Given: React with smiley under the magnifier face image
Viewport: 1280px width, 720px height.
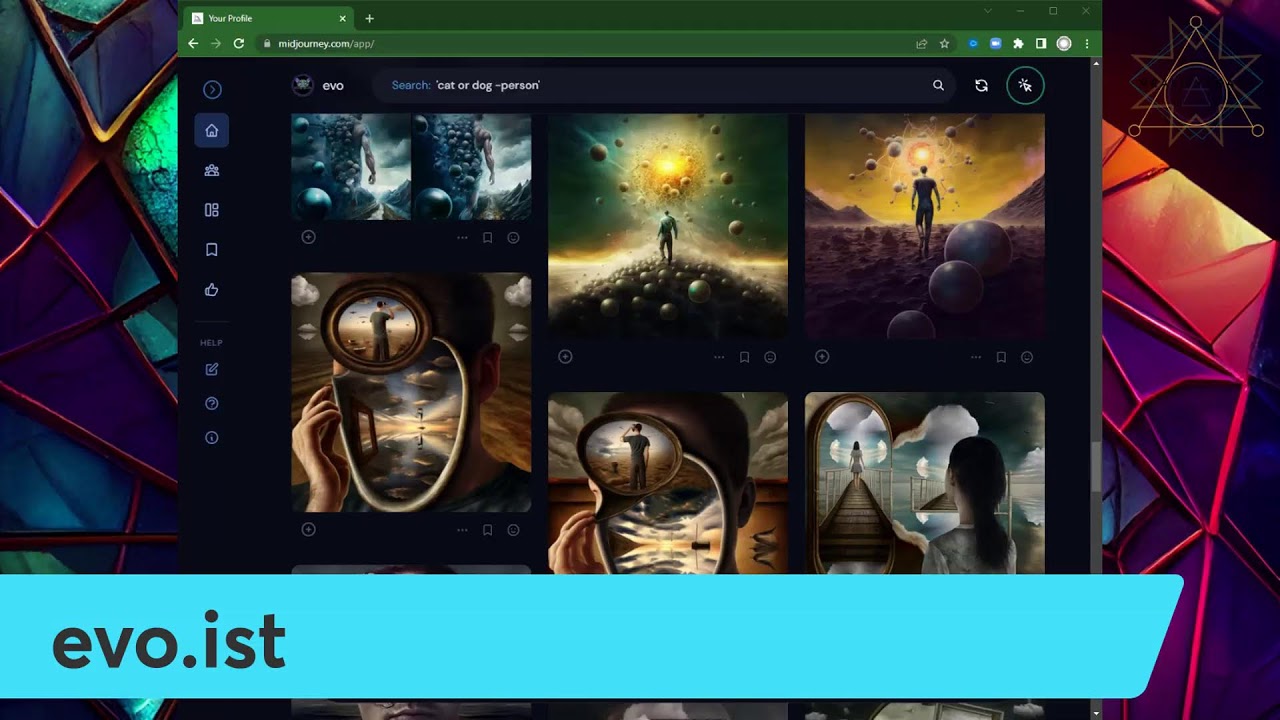Looking at the screenshot, I should [x=513, y=530].
